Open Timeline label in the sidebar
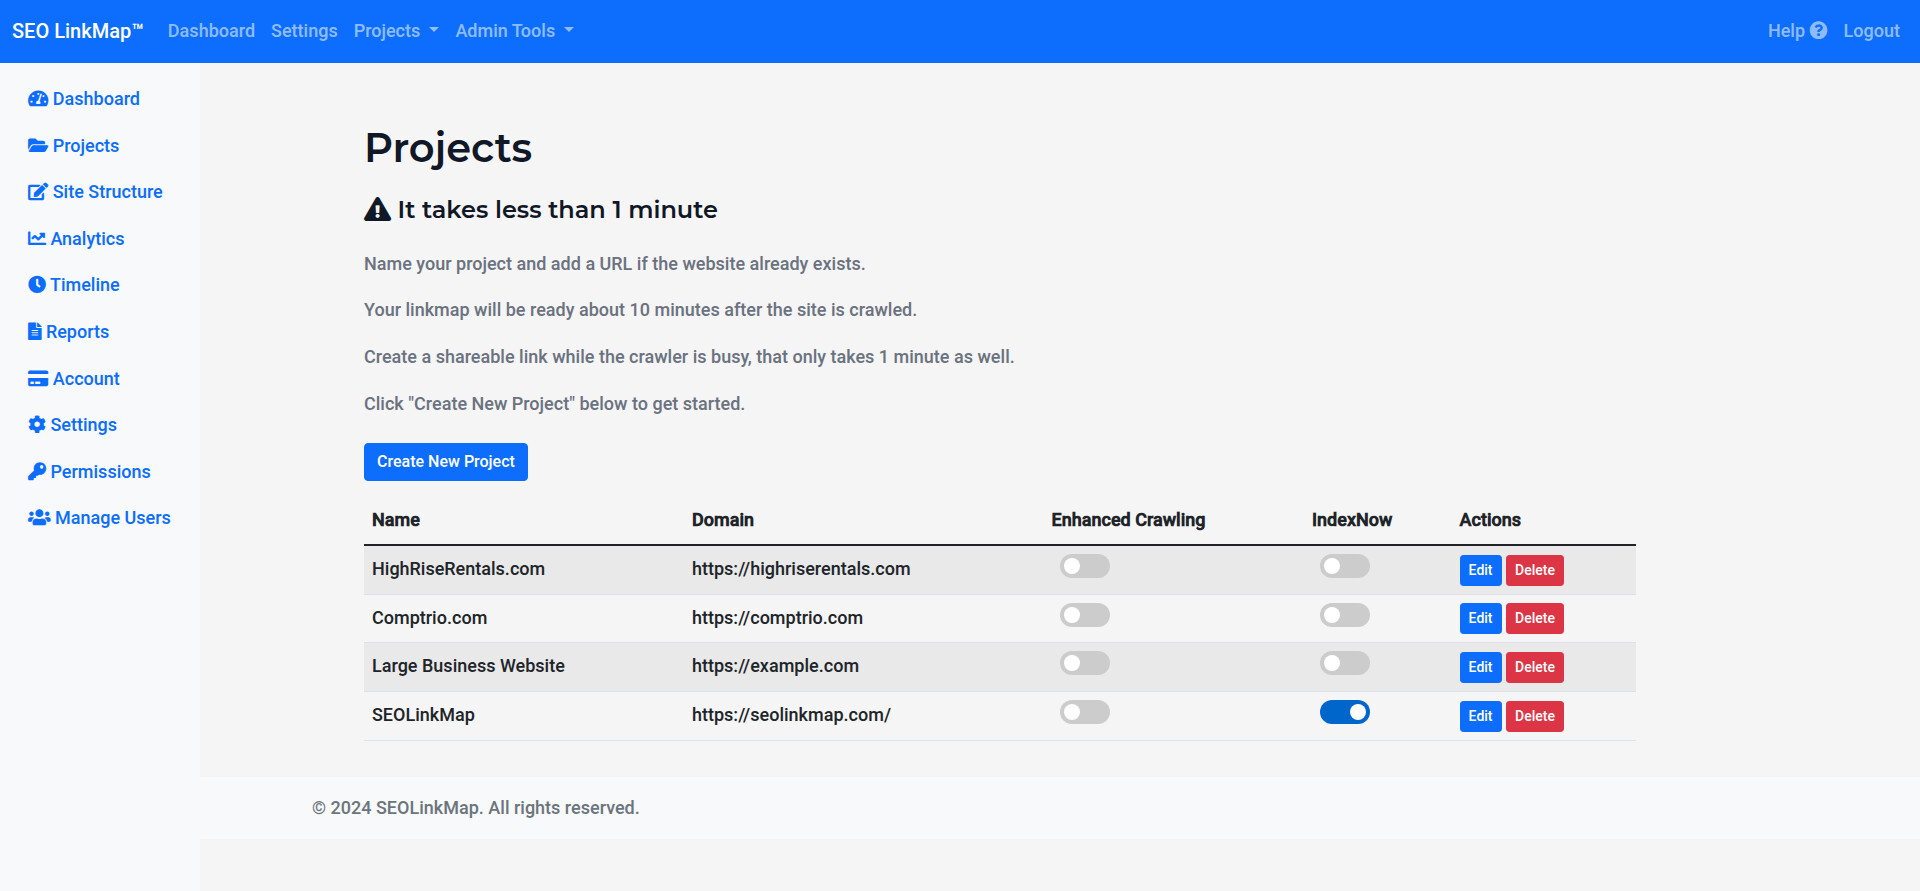 coord(85,285)
